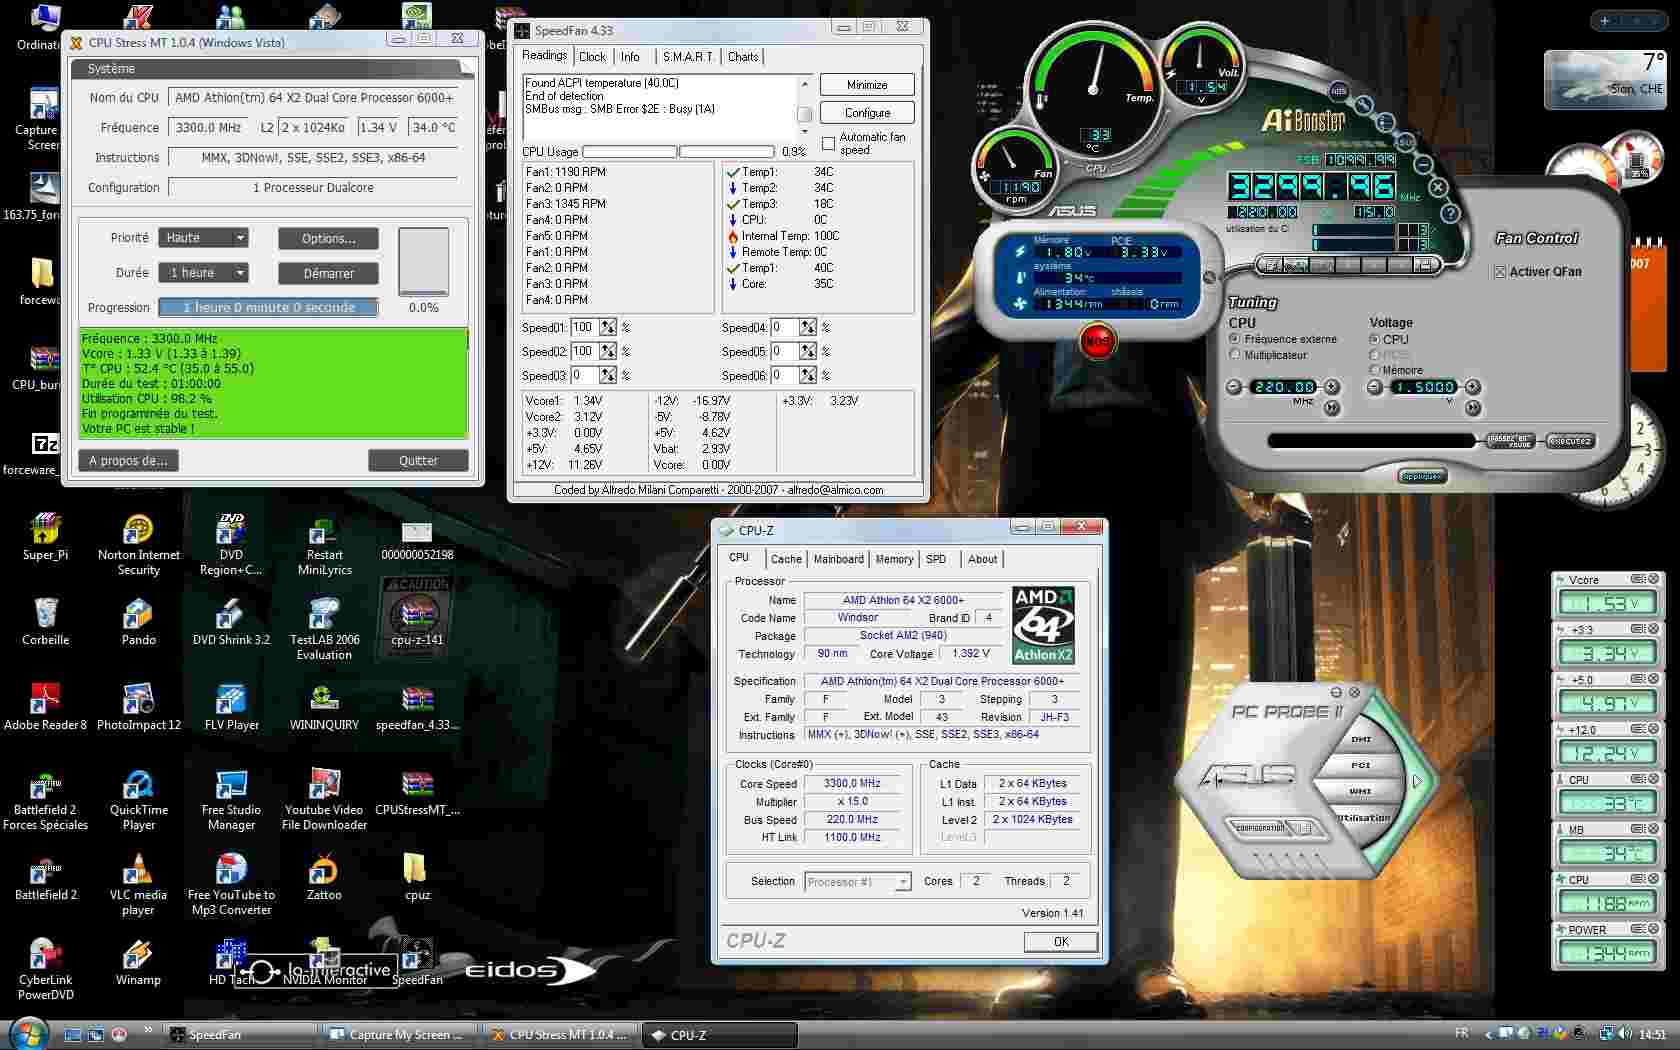
Task: Click OK in the CPU-Z window
Action: tap(1061, 942)
